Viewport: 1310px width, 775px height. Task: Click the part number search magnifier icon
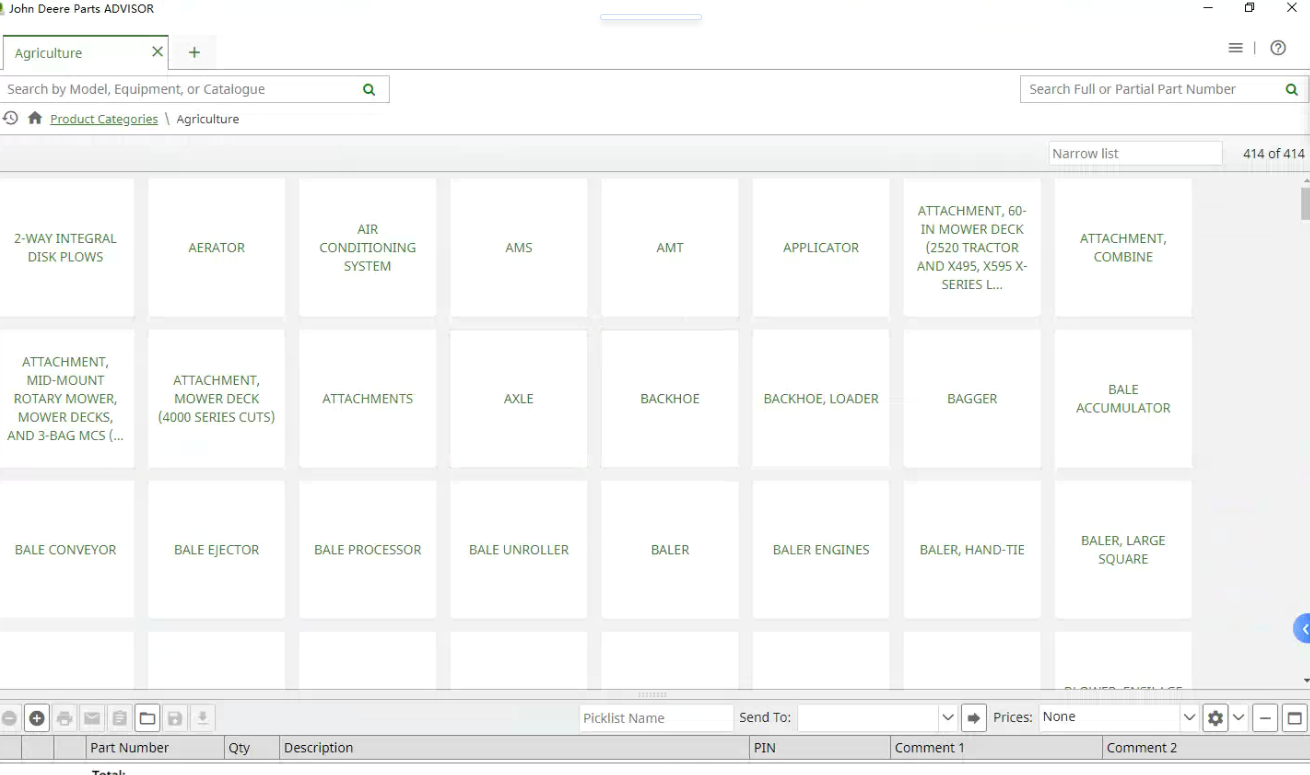coord(1292,89)
